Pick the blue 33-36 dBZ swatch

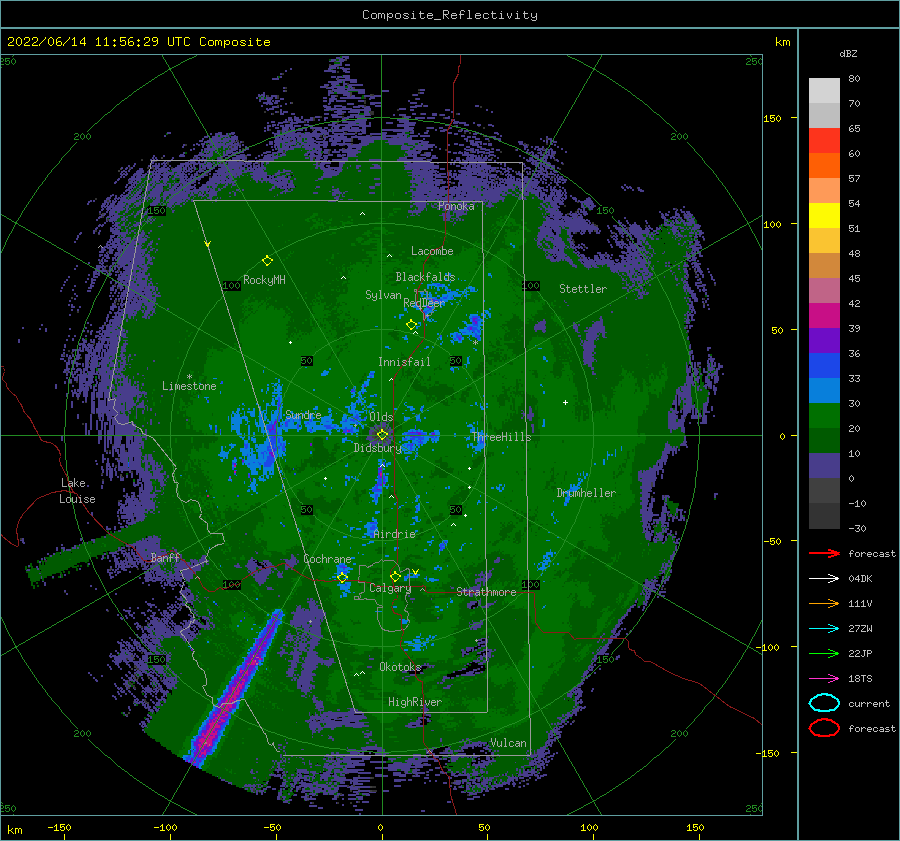click(x=824, y=366)
